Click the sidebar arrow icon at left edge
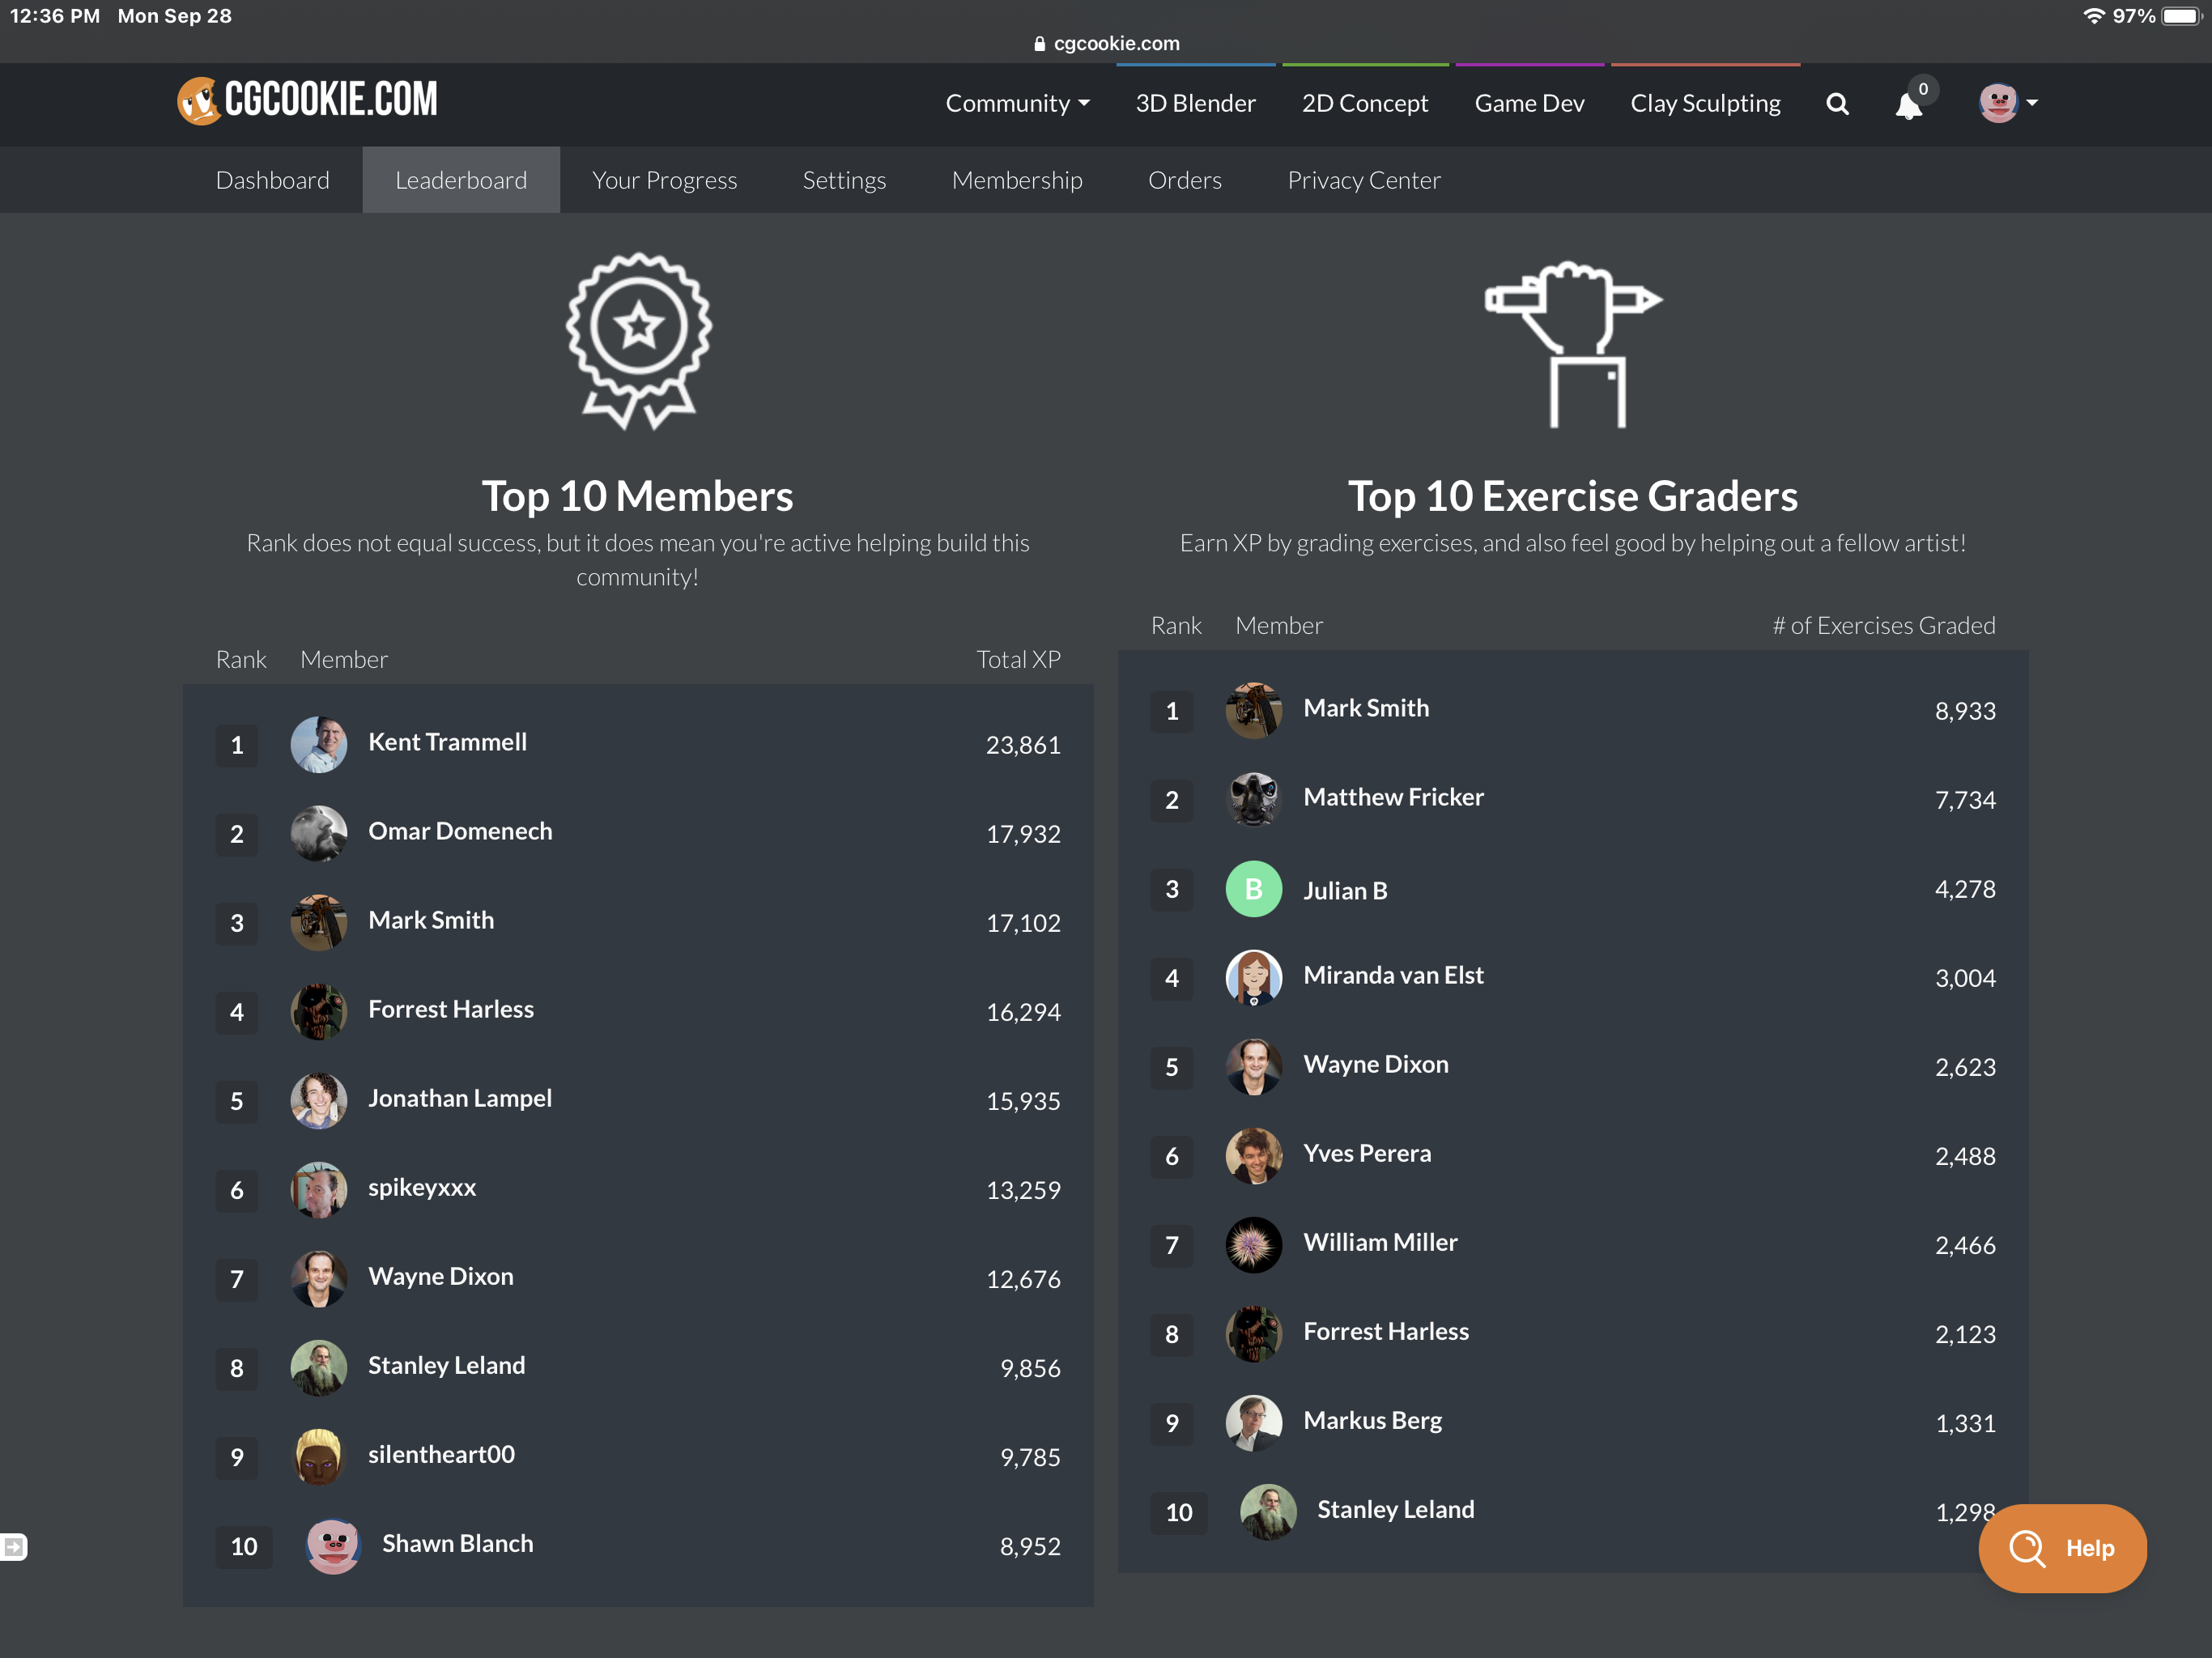This screenshot has height=1658, width=2212. tap(13, 1547)
